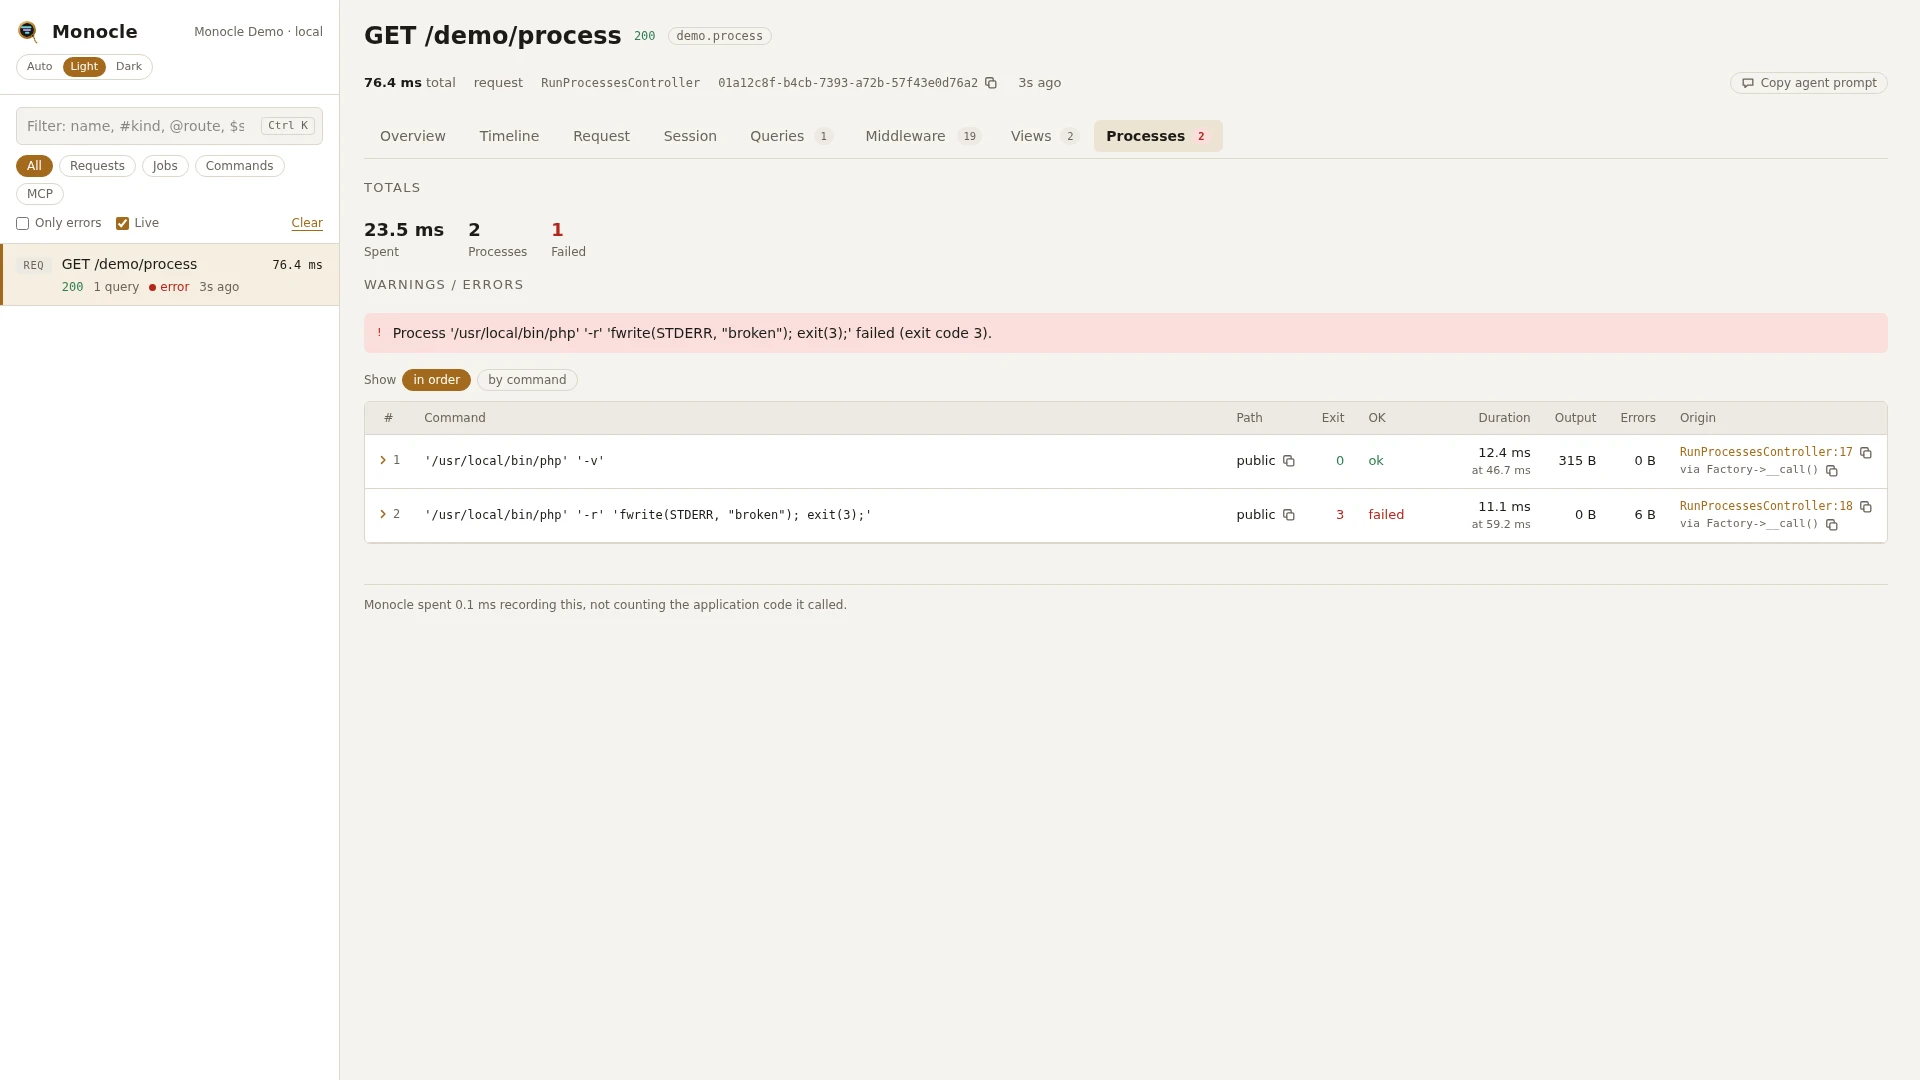Screen dimensions: 1920x1080
Task: Open RunProcessesController:18 origin link
Action: [x=1766, y=506]
